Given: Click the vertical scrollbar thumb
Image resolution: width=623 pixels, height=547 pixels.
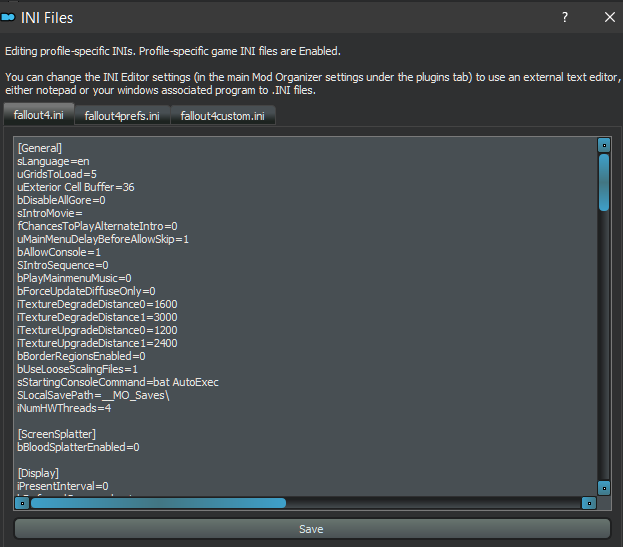Looking at the screenshot, I should (604, 182).
